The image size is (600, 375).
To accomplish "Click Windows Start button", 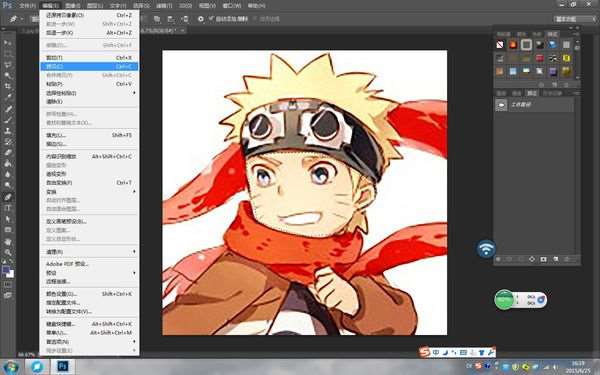I will click(11, 367).
